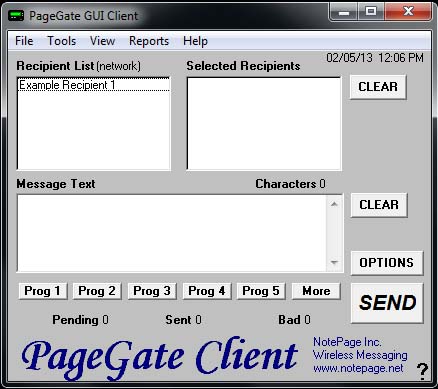Open the Tools menu
The width and height of the screenshot is (438, 389).
coord(62,41)
